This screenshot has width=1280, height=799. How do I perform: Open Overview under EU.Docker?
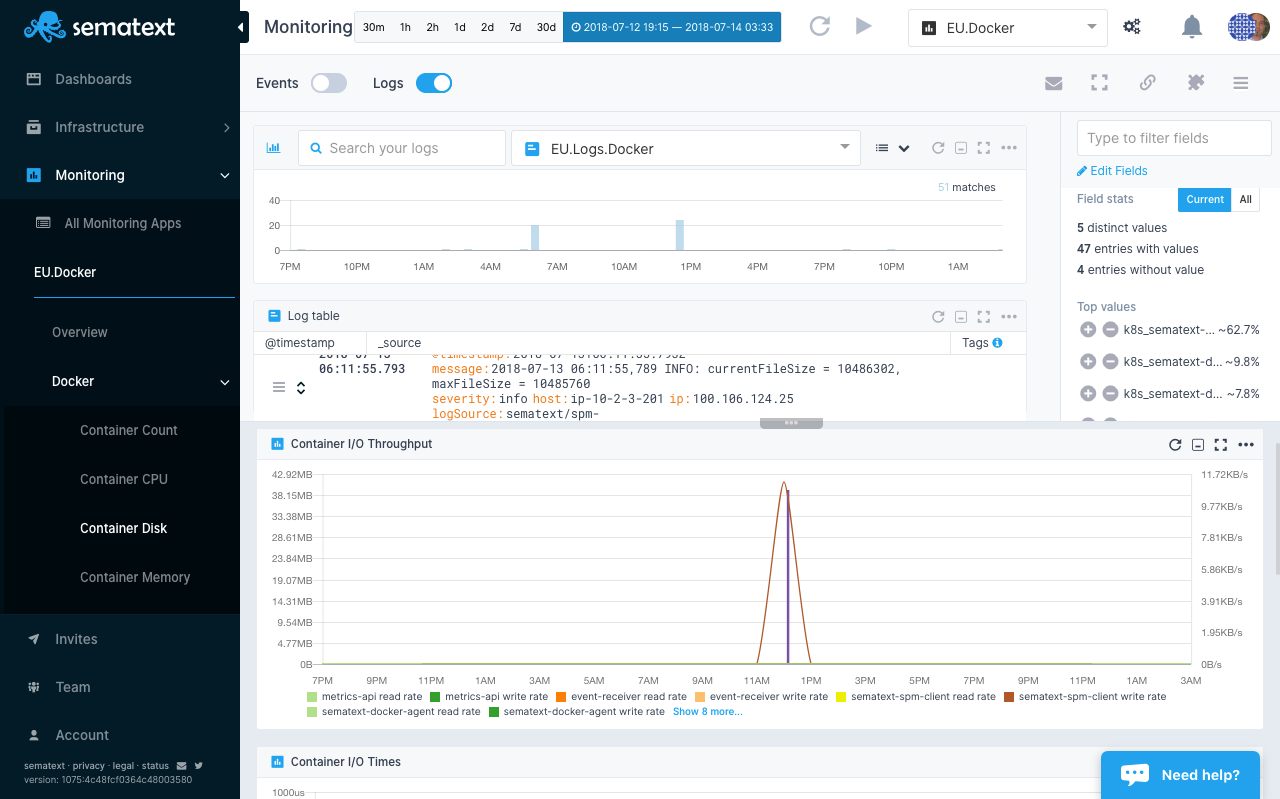[x=80, y=332]
